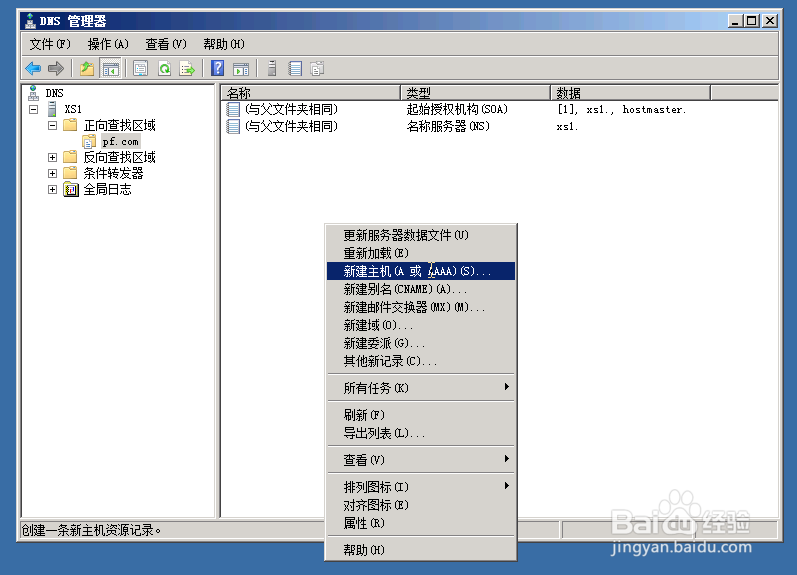This screenshot has height=575, width=797.
Task: Choose 新建别名(CNAME) from context menu
Action: 421,289
